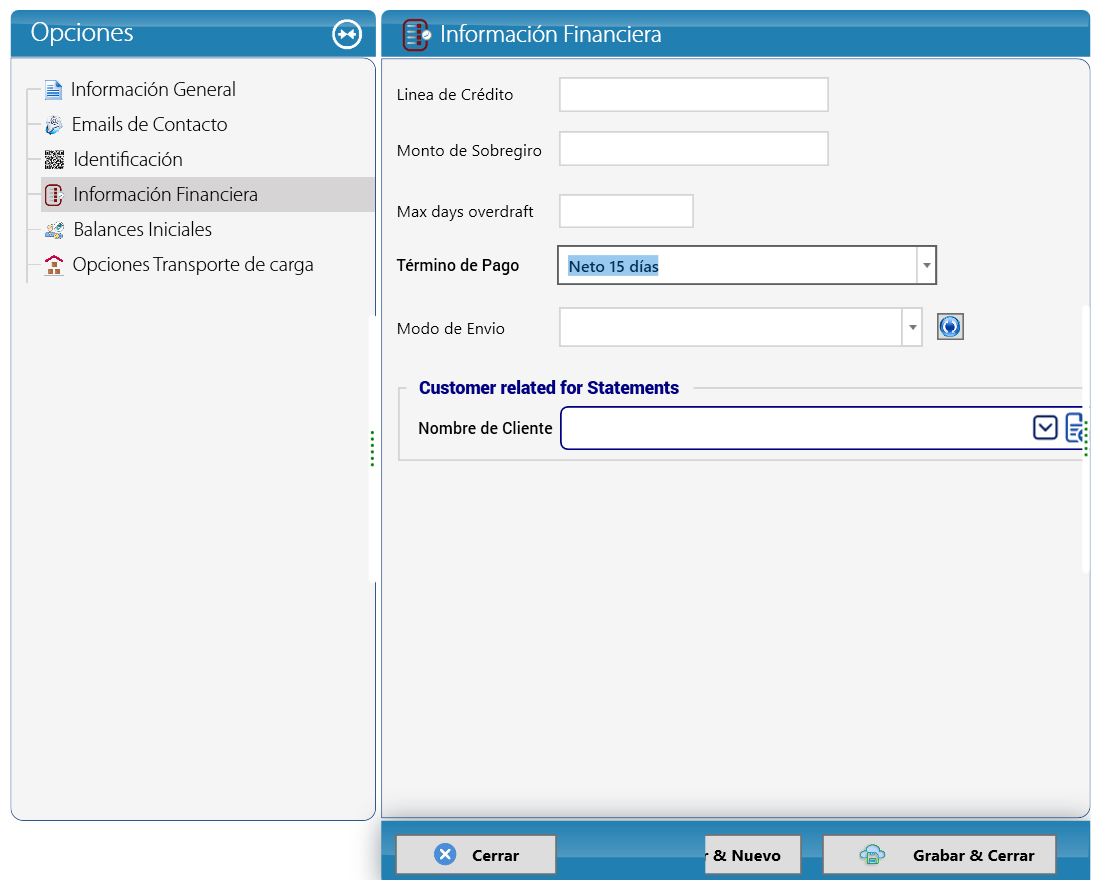This screenshot has width=1110, height=880.
Task: Focus the Linea de Crédito input field
Action: (x=694, y=95)
